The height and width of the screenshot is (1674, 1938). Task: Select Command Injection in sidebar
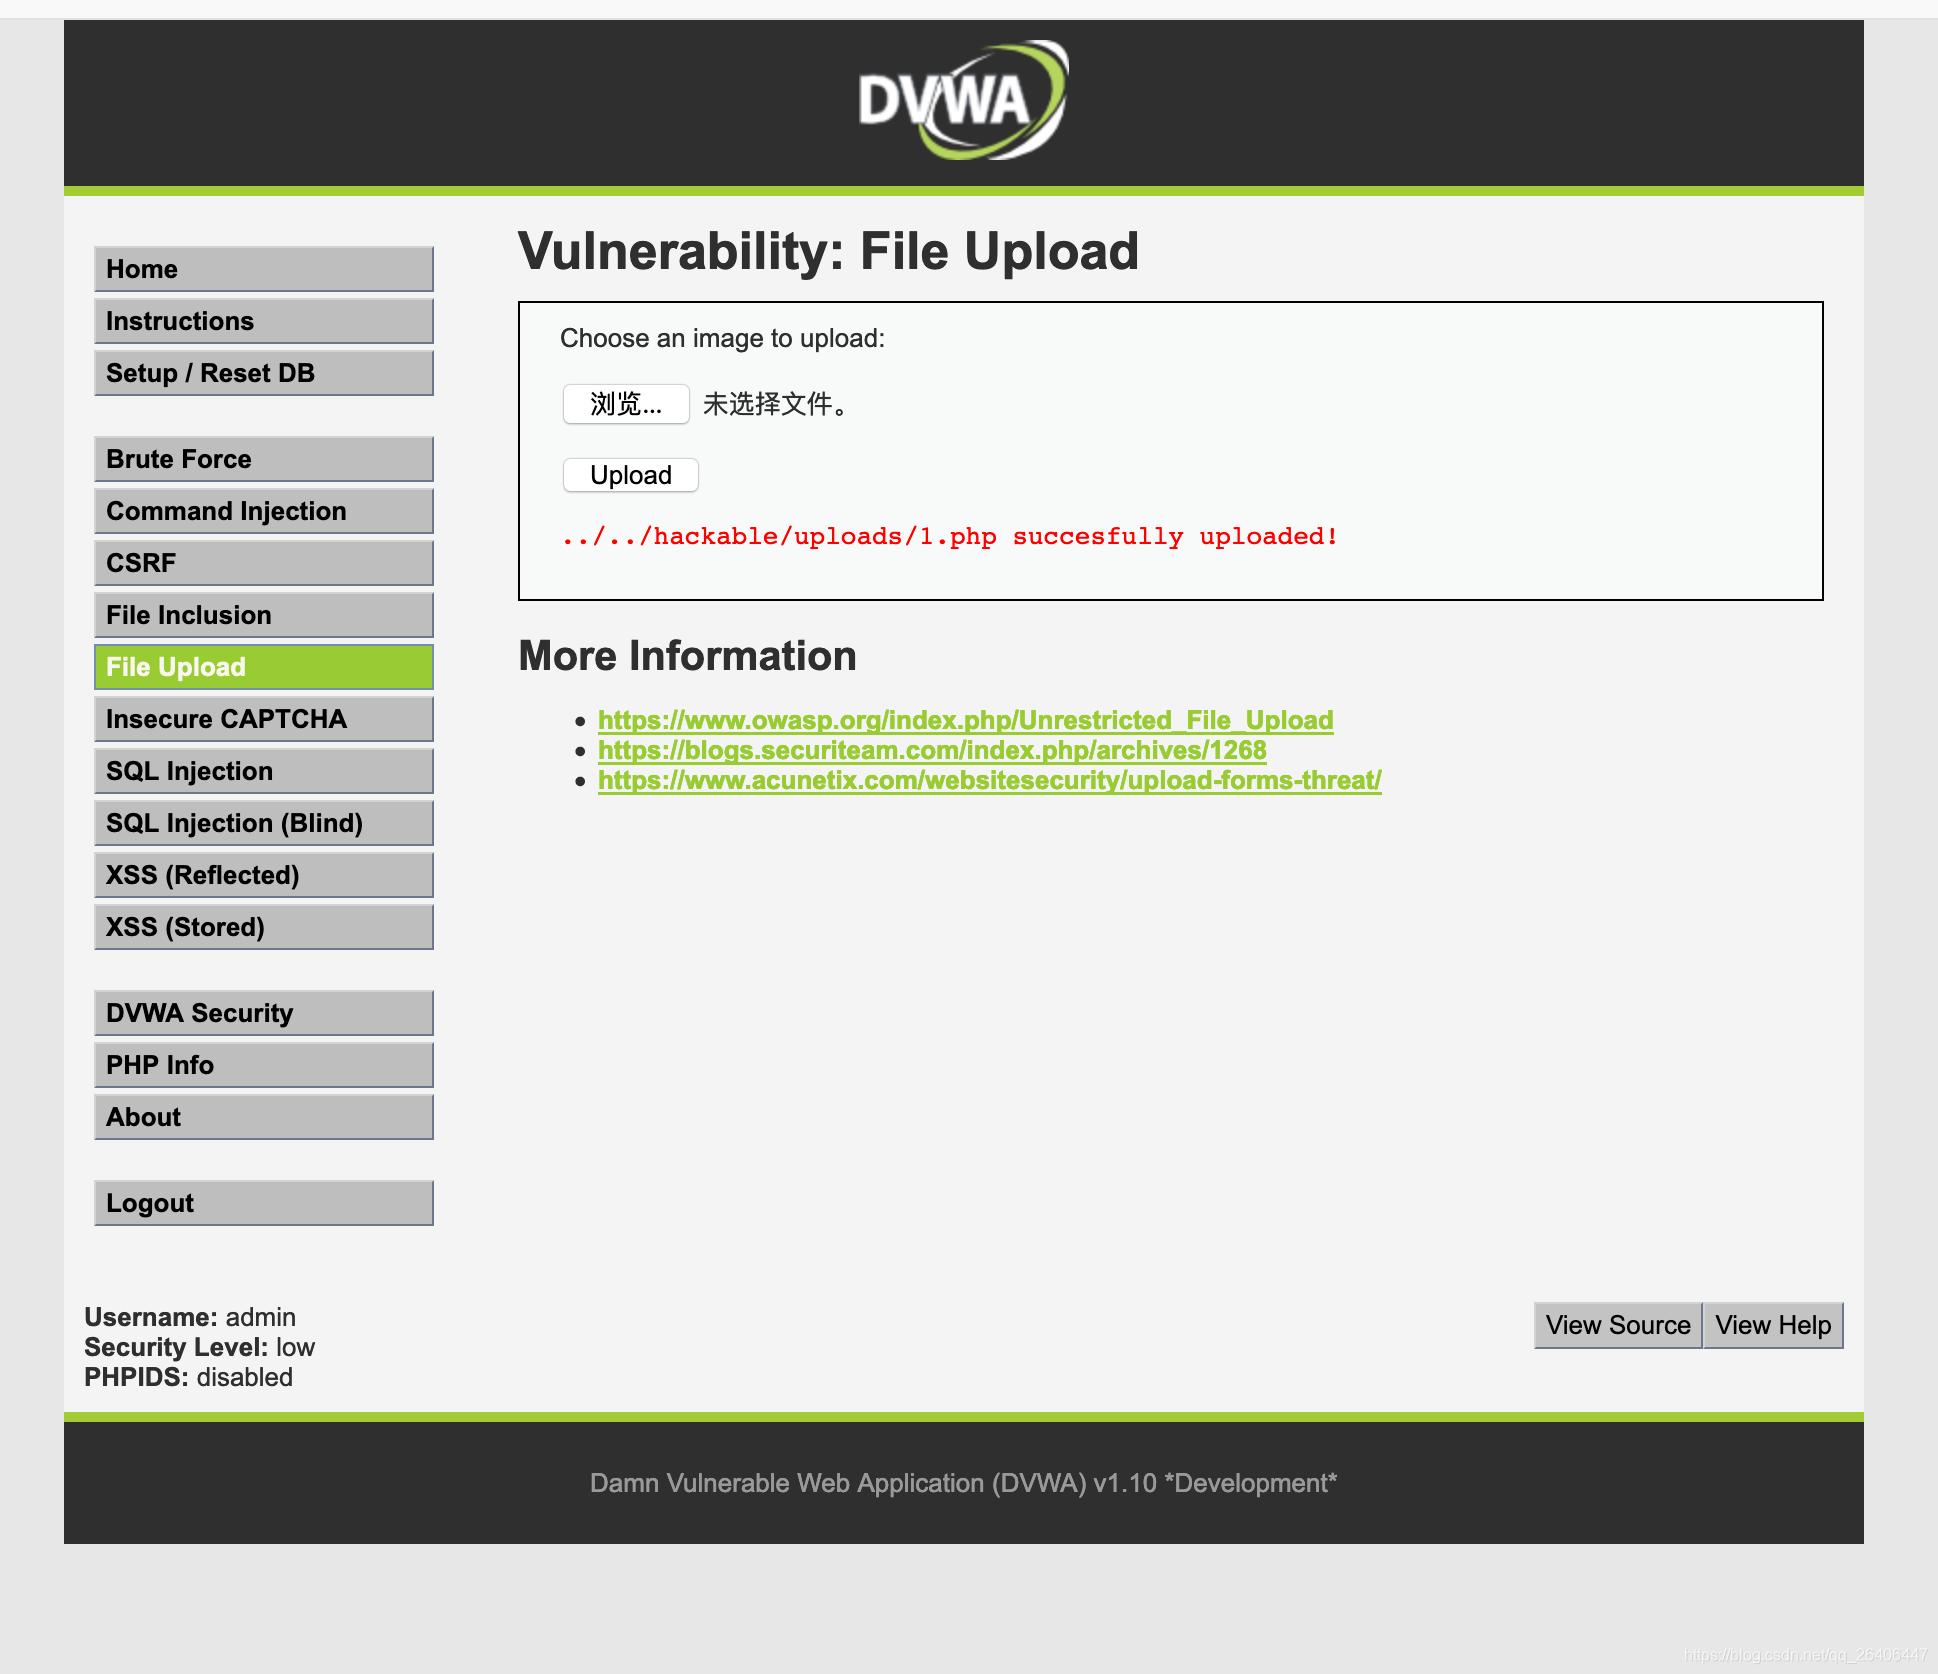263,511
